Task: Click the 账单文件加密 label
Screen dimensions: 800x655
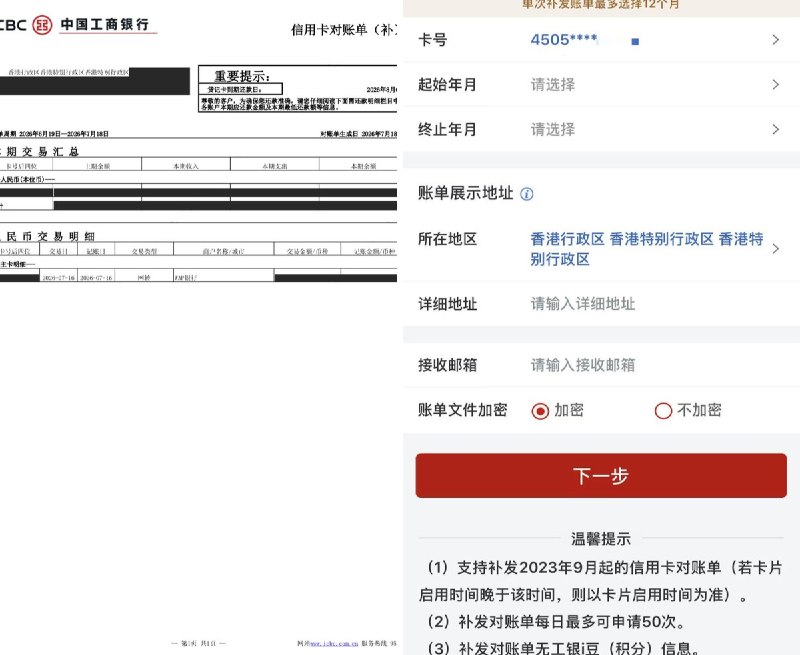Action: pyautogui.click(x=463, y=410)
